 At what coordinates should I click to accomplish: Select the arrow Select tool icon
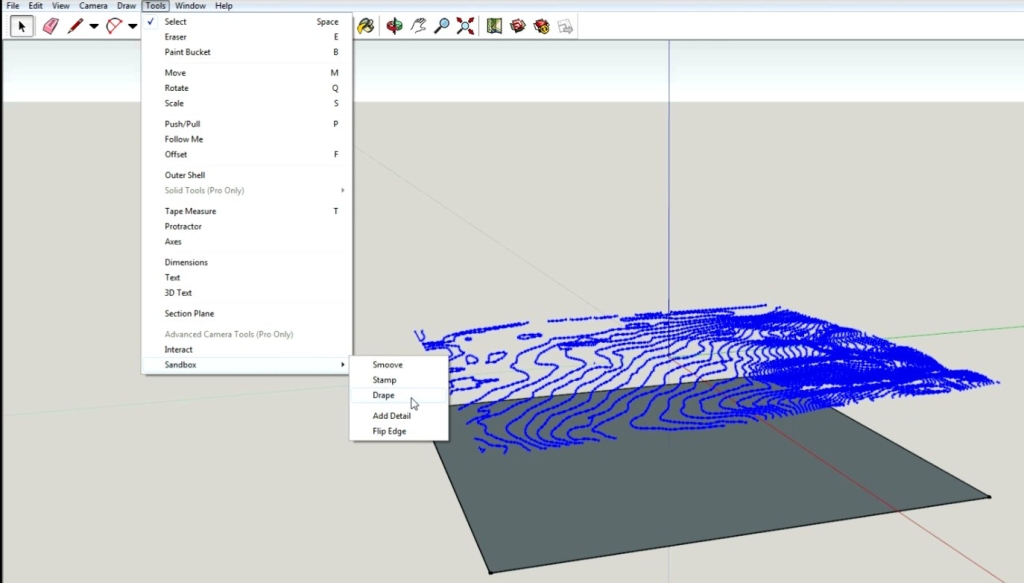tap(21, 26)
